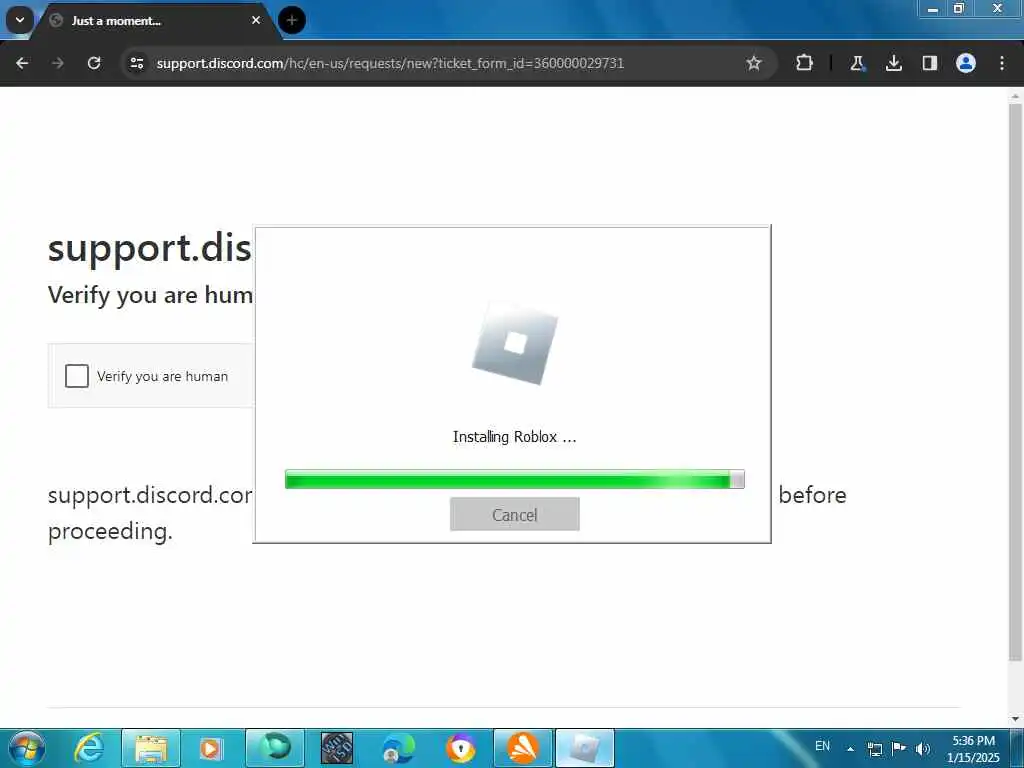Minimize the Chrome window
1024x768 pixels.
click(x=933, y=8)
